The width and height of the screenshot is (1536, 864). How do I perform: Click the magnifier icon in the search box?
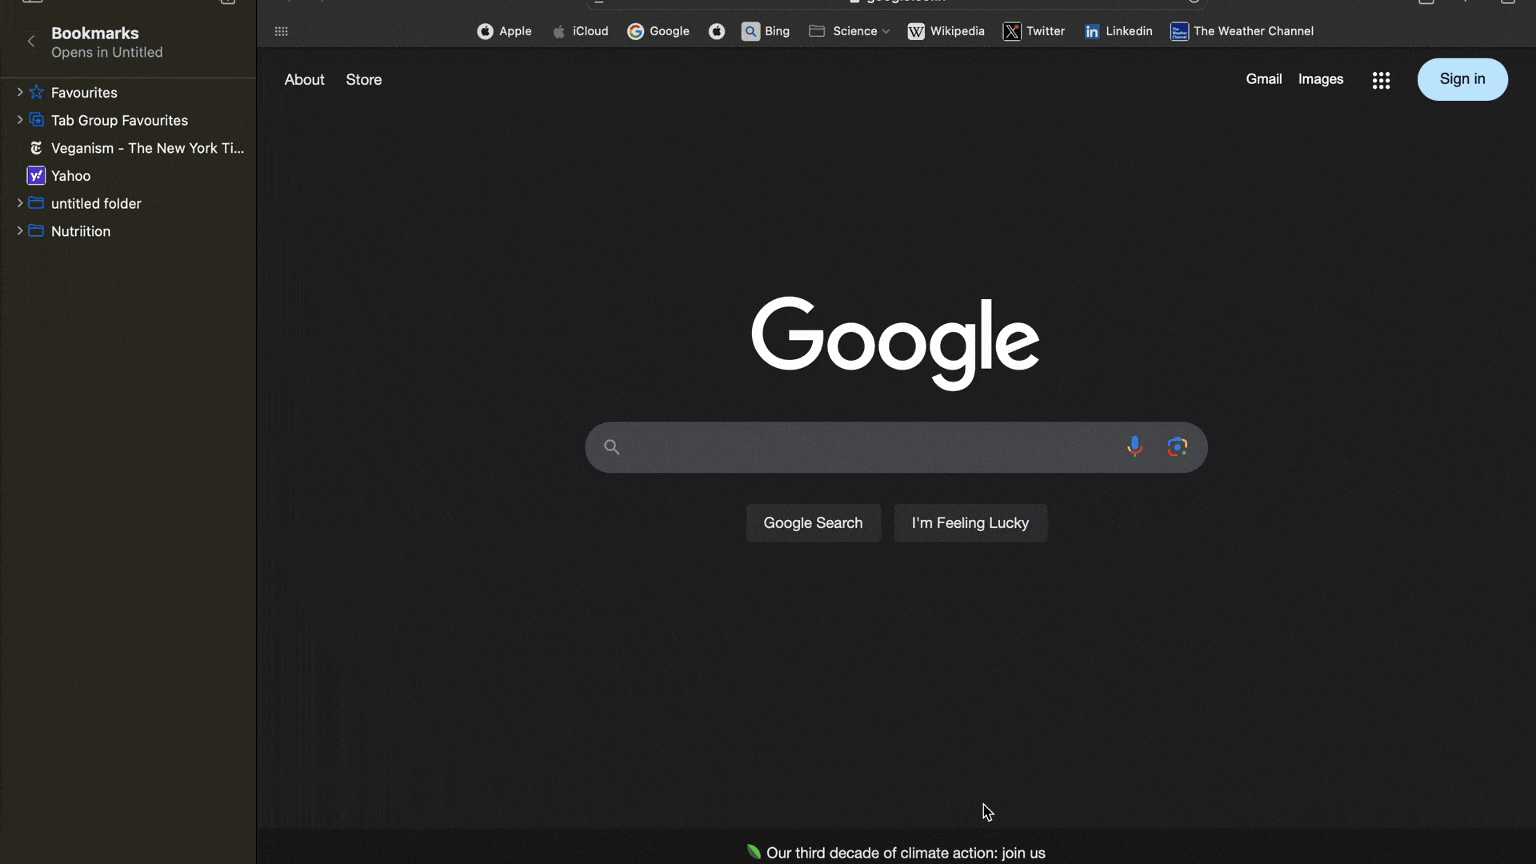click(612, 447)
